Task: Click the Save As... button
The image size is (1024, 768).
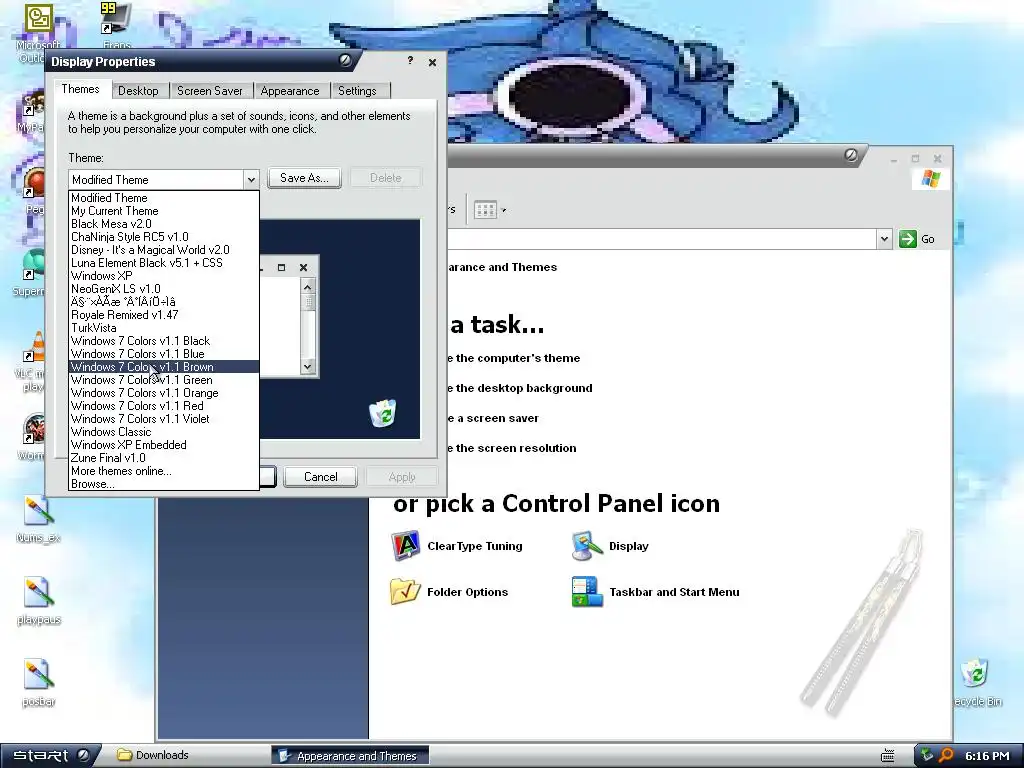Action: tap(304, 178)
